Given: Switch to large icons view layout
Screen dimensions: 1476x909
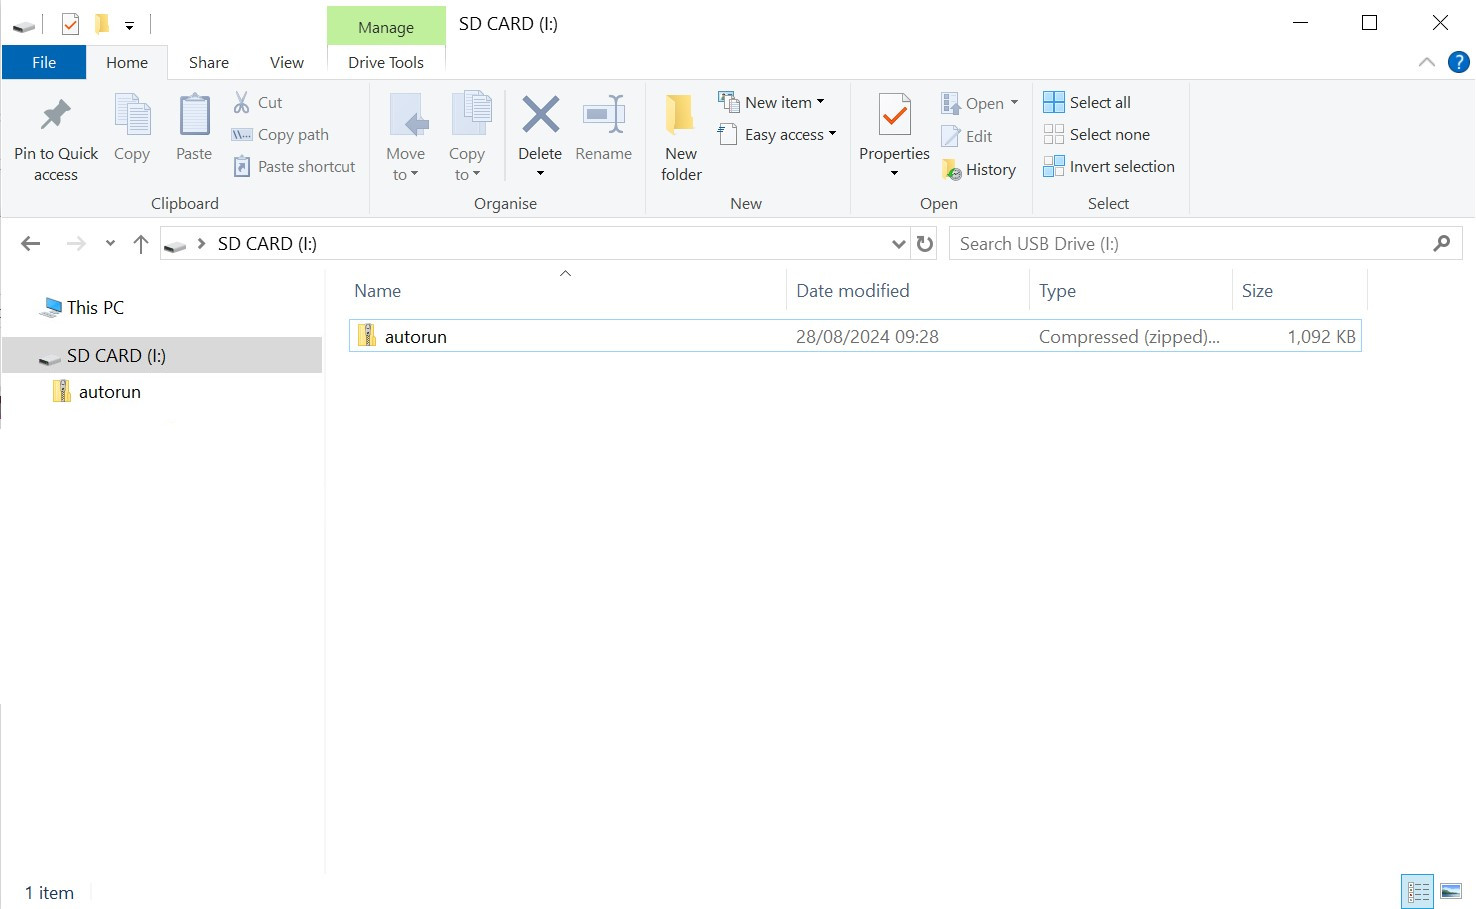Looking at the screenshot, I should 1451,891.
